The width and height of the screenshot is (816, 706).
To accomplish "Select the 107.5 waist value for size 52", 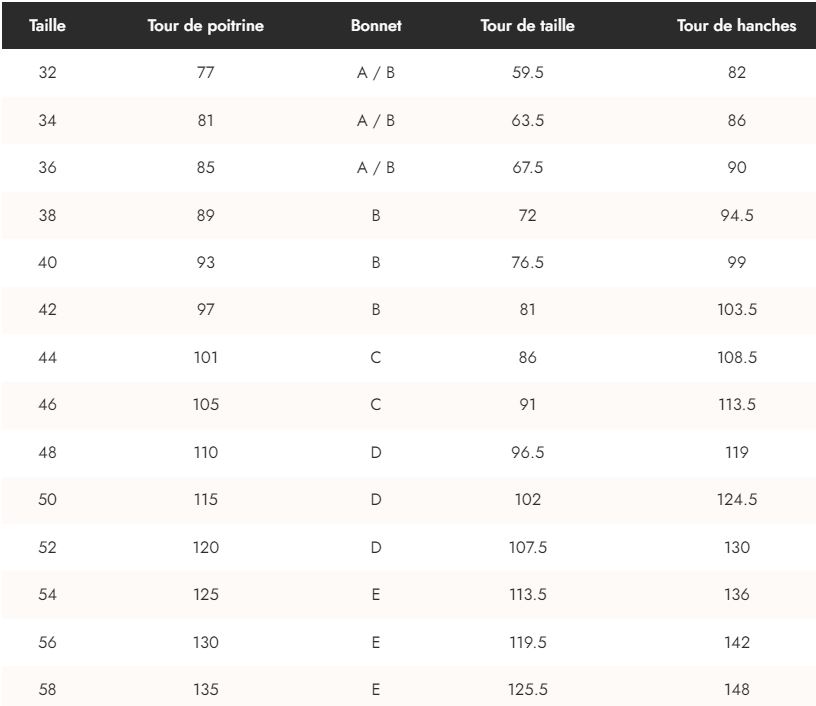I will point(527,547).
